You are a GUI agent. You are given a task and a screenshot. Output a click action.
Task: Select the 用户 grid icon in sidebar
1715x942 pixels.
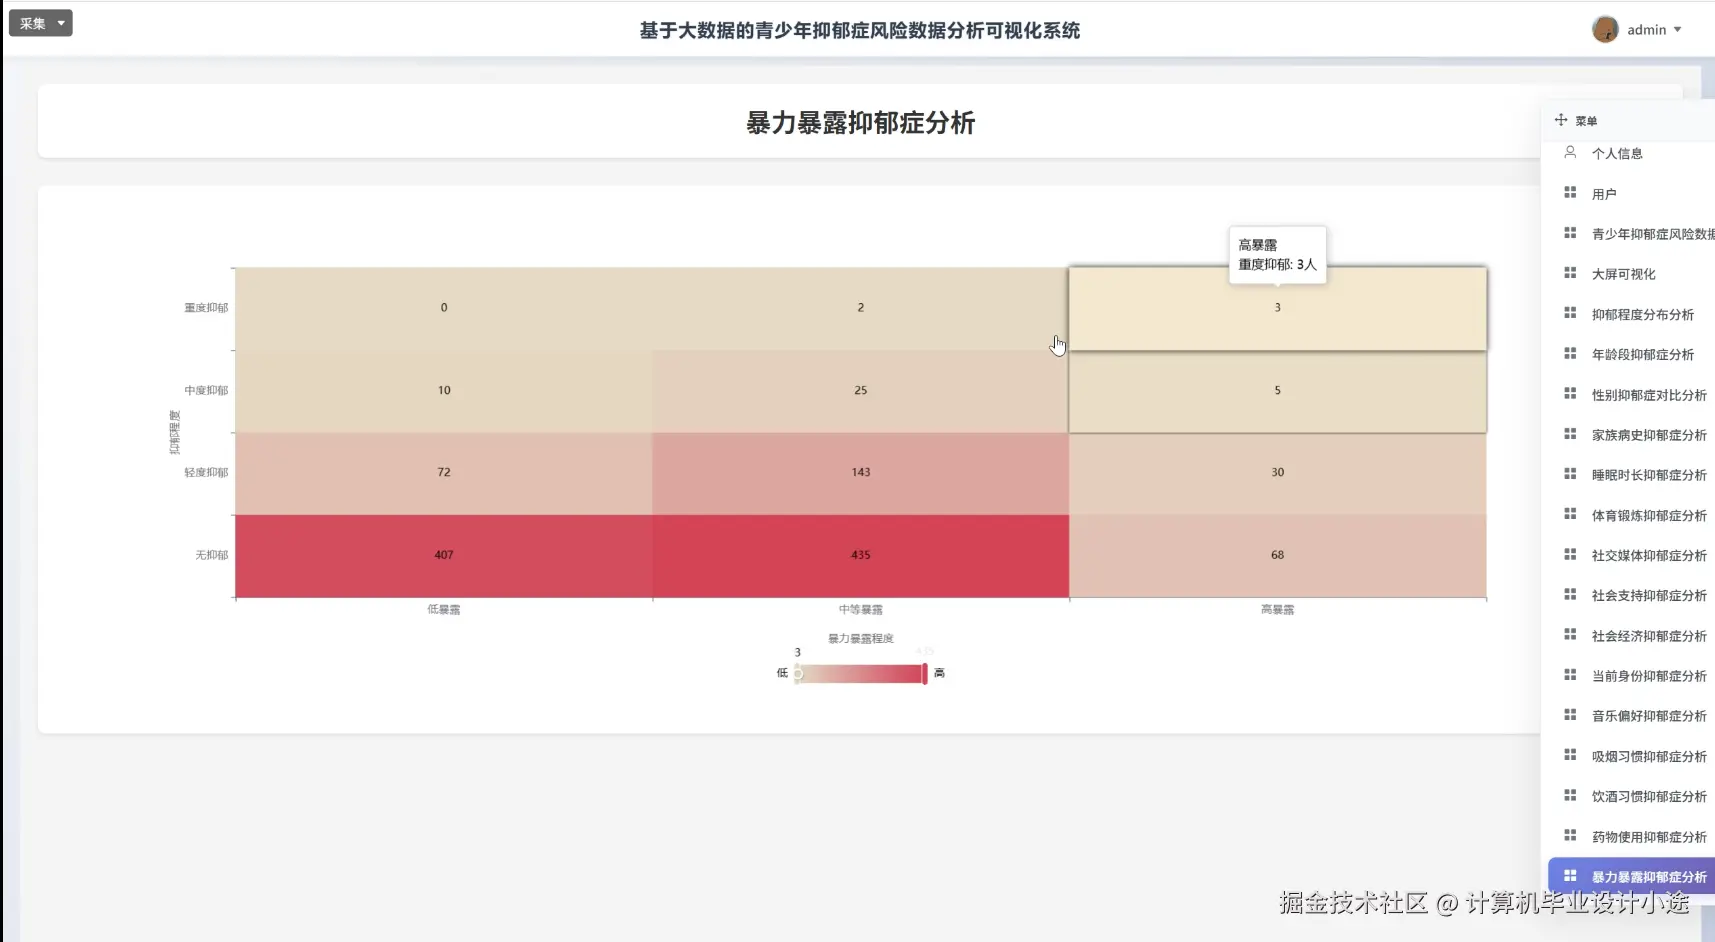pos(1572,192)
